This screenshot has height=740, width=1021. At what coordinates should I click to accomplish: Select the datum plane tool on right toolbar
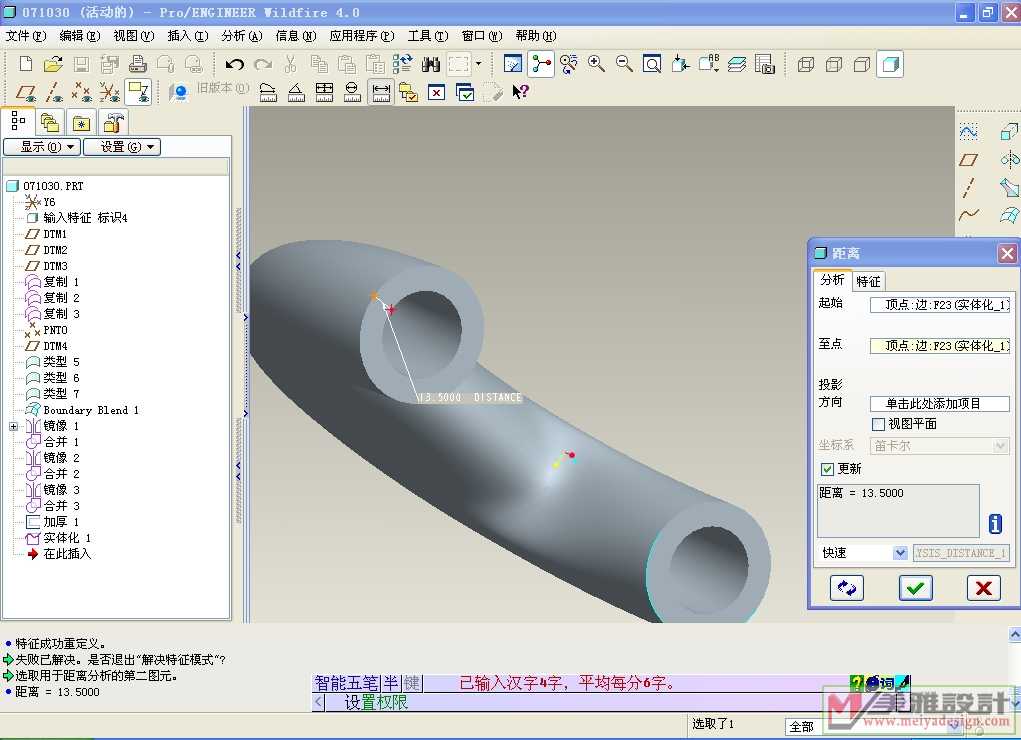click(x=969, y=160)
